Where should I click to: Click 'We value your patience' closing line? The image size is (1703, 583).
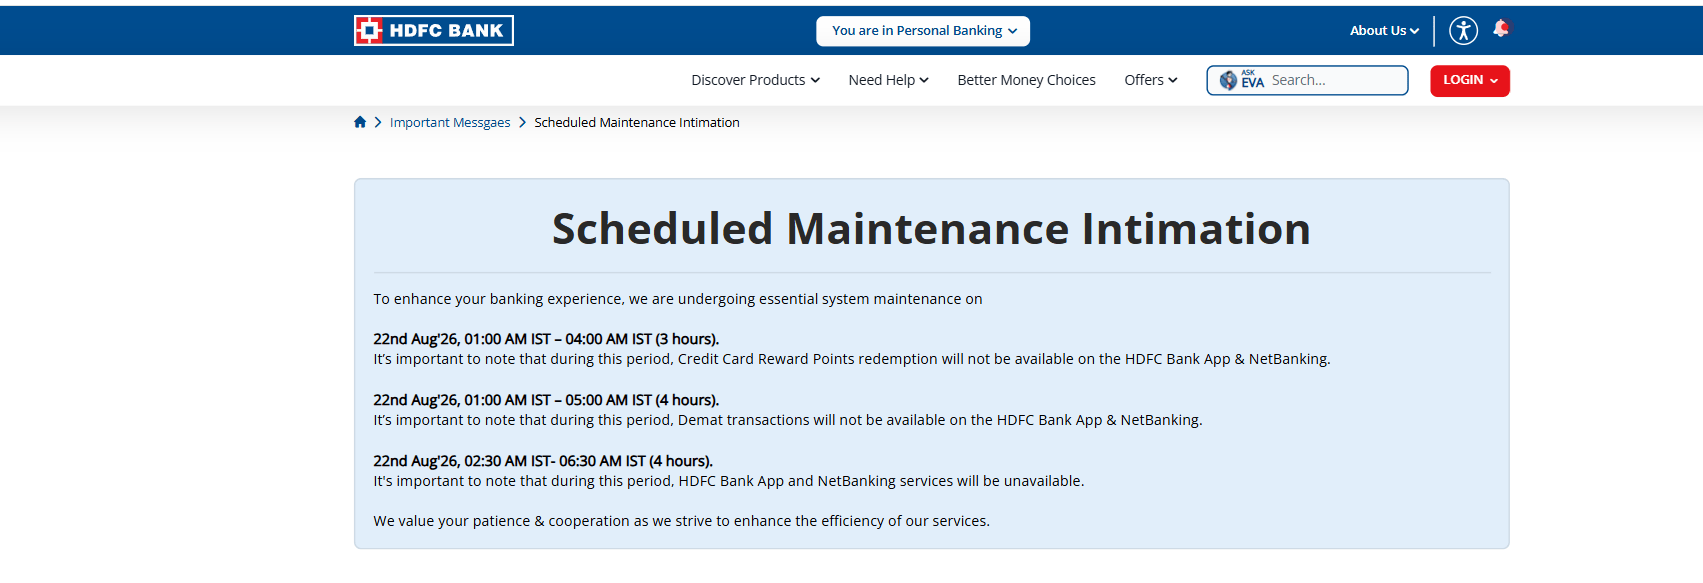click(682, 521)
